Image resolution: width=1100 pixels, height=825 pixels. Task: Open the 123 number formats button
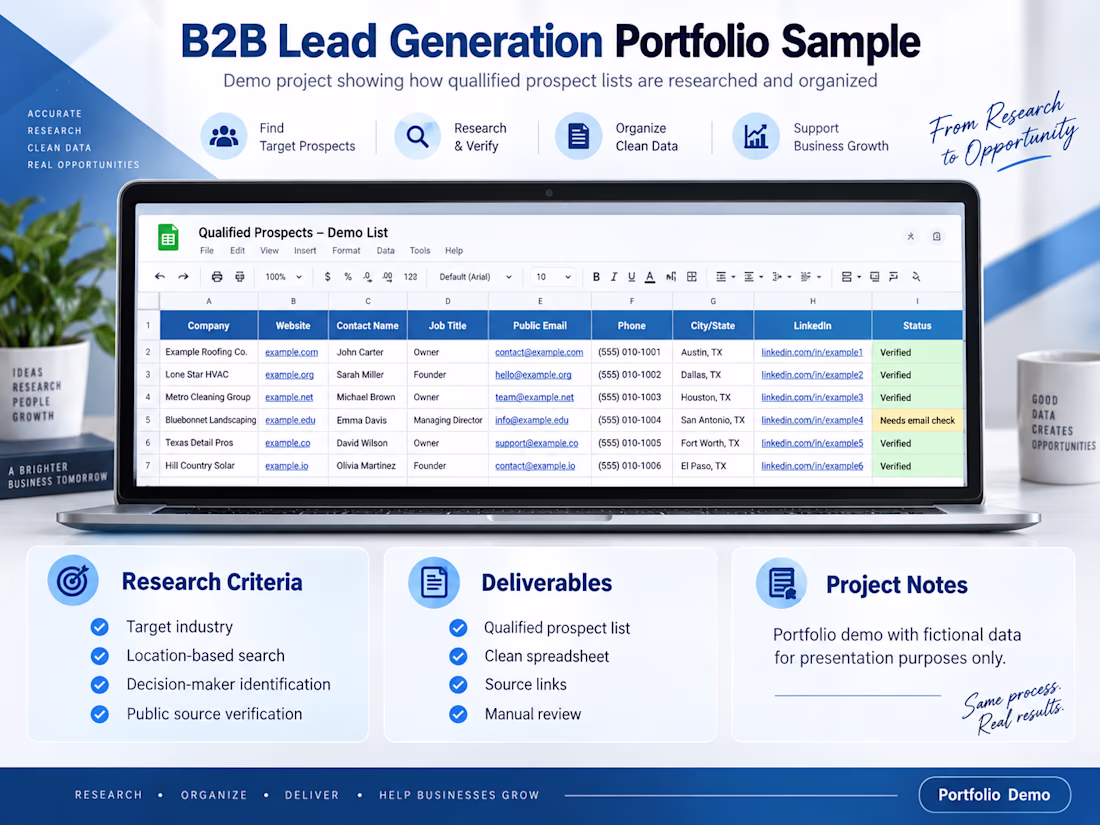tap(410, 276)
